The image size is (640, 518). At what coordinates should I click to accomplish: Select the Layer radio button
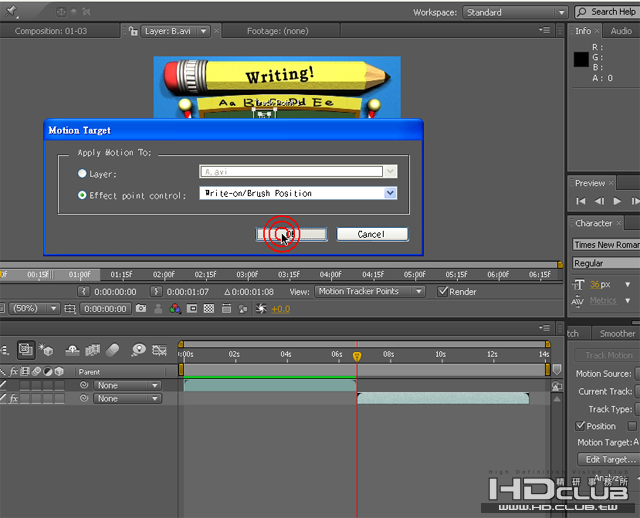click(x=82, y=173)
